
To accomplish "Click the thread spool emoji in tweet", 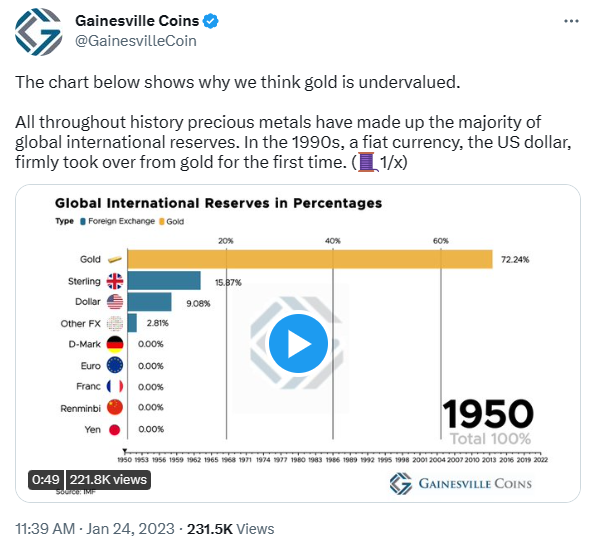I will (x=367, y=162).
